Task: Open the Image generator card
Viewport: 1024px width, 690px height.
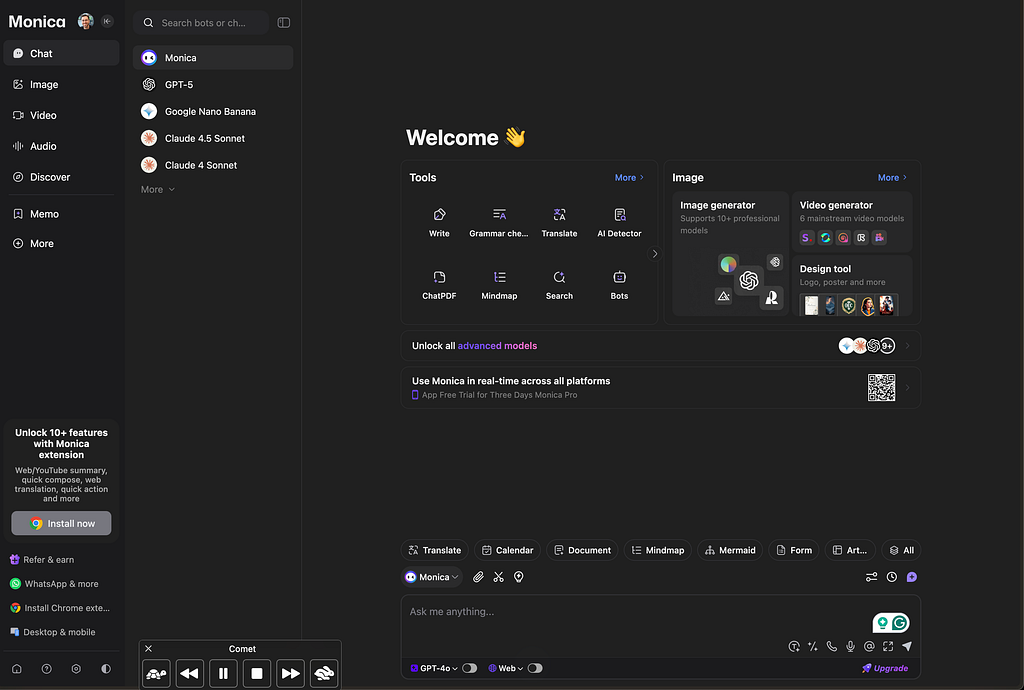Action: [x=730, y=254]
